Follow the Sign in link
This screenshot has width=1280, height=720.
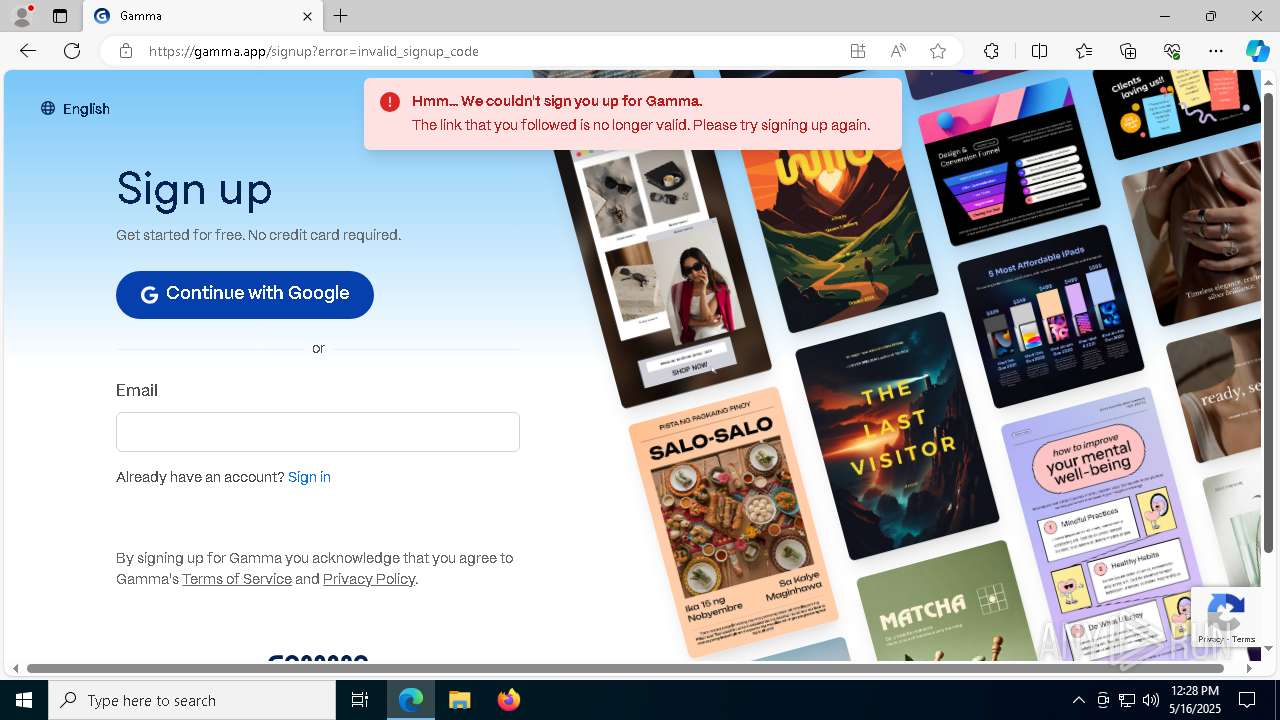[x=309, y=477]
